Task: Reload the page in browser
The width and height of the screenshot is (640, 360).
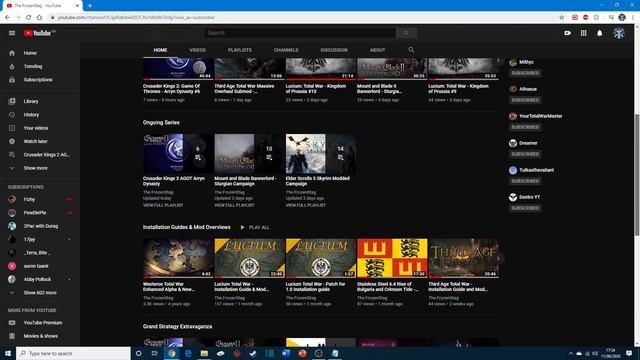Action: (29, 18)
